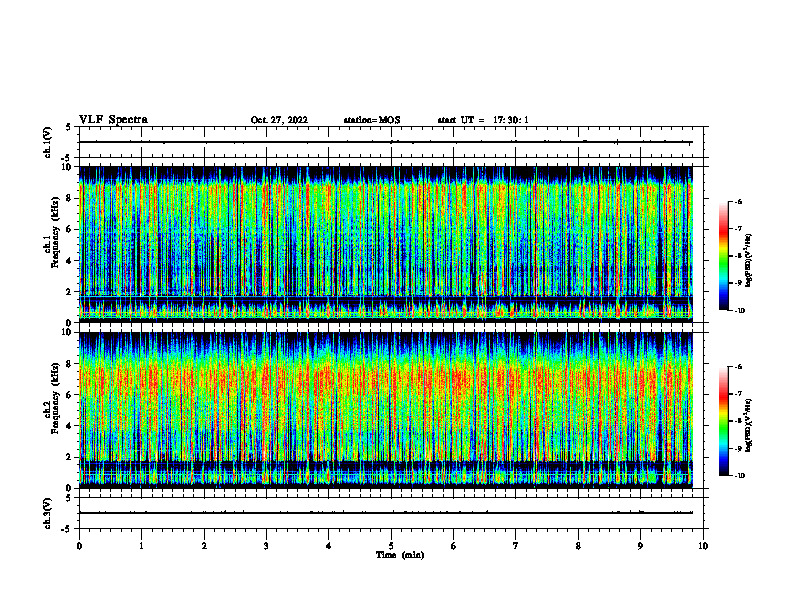Click the ch.2 frequency tick label "6"
The image size is (792, 612).
click(x=69, y=395)
